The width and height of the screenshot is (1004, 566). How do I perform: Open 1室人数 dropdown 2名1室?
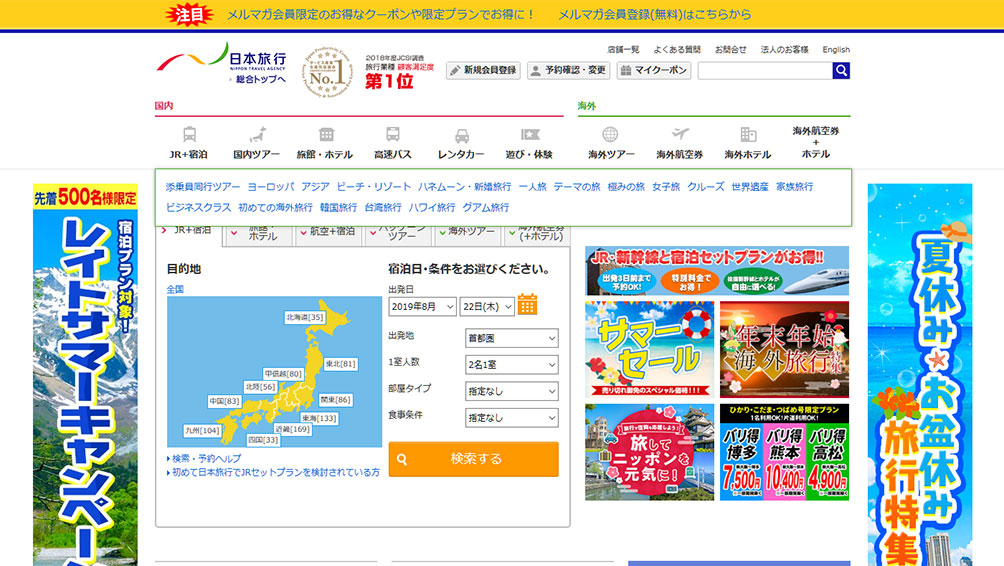[512, 364]
